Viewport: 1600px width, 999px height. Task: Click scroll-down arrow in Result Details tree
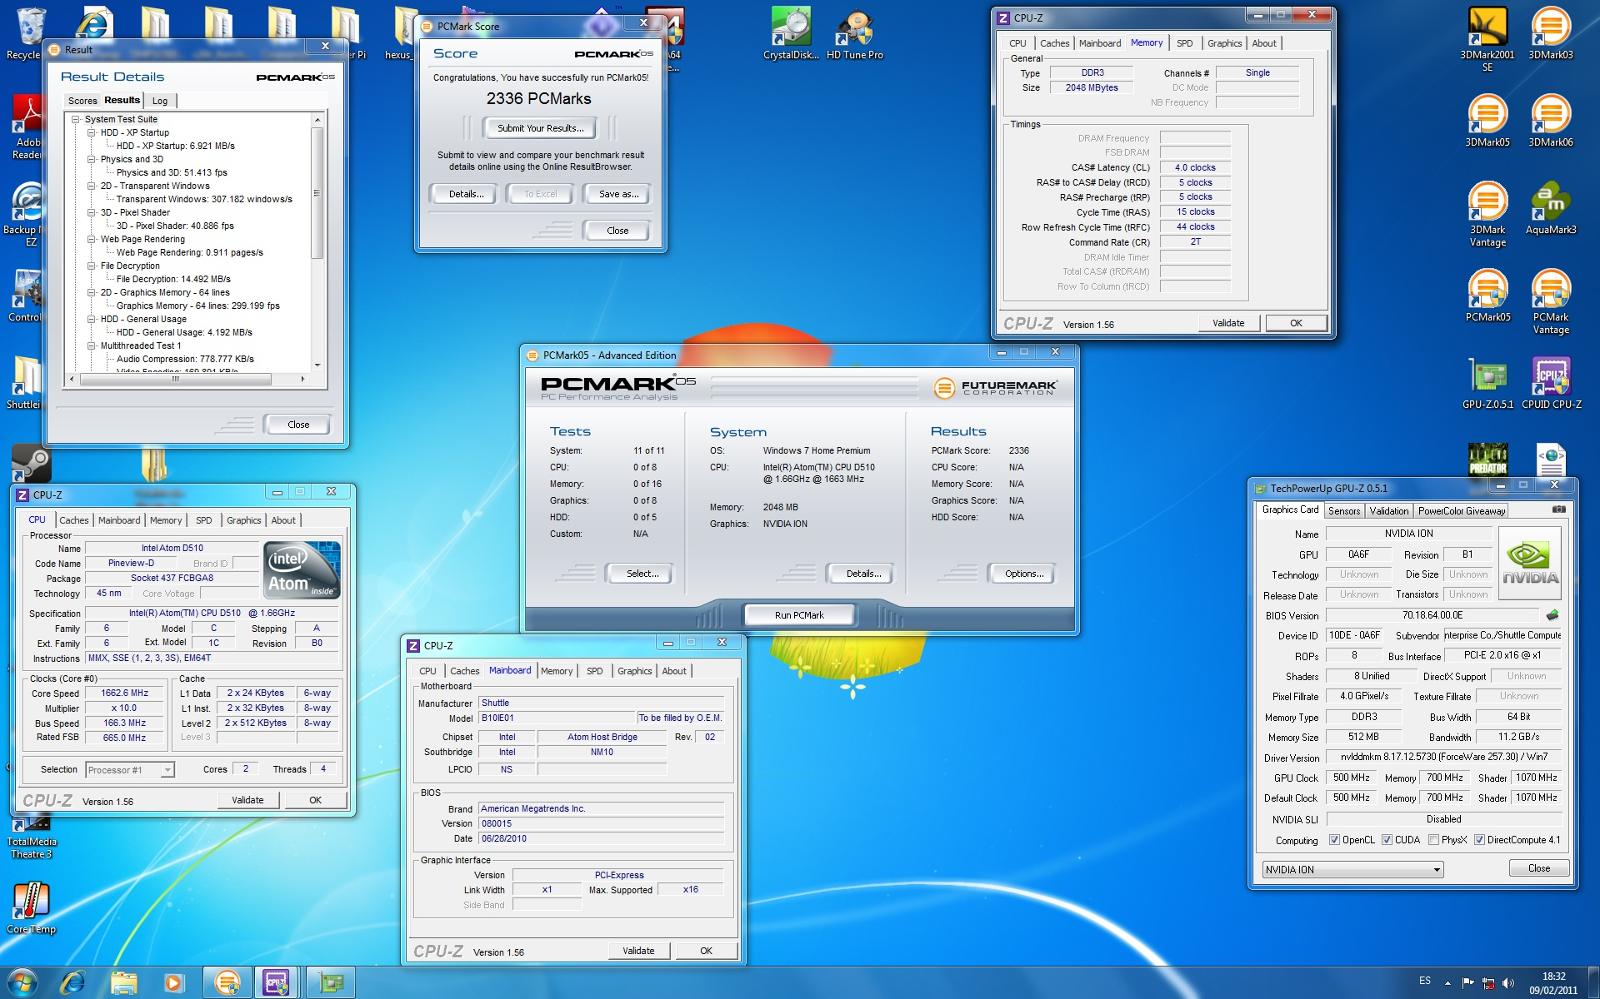(318, 365)
